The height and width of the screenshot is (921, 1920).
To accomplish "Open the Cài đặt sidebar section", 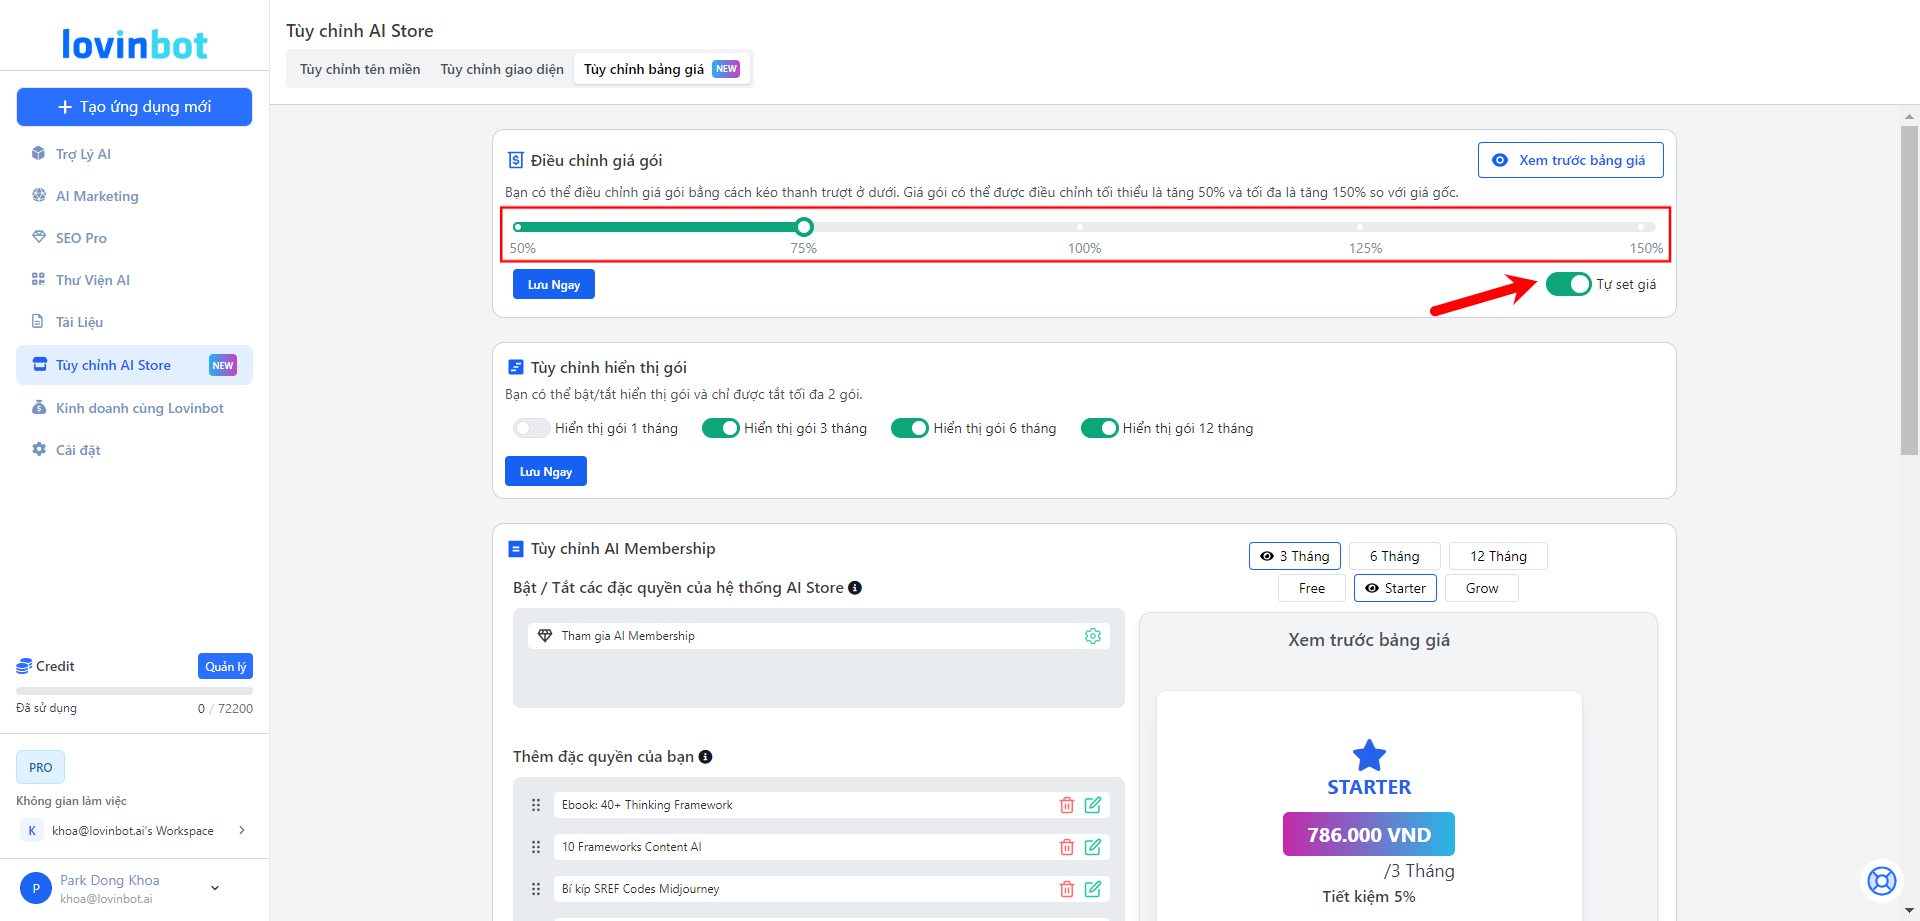I will click(x=78, y=450).
